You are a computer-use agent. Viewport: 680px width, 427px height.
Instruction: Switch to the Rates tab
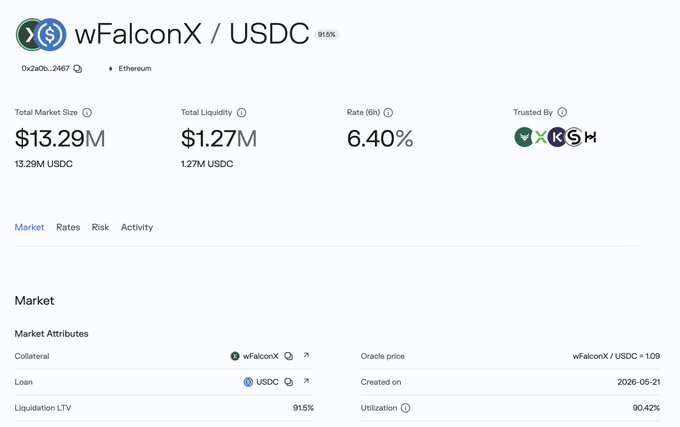click(x=68, y=227)
